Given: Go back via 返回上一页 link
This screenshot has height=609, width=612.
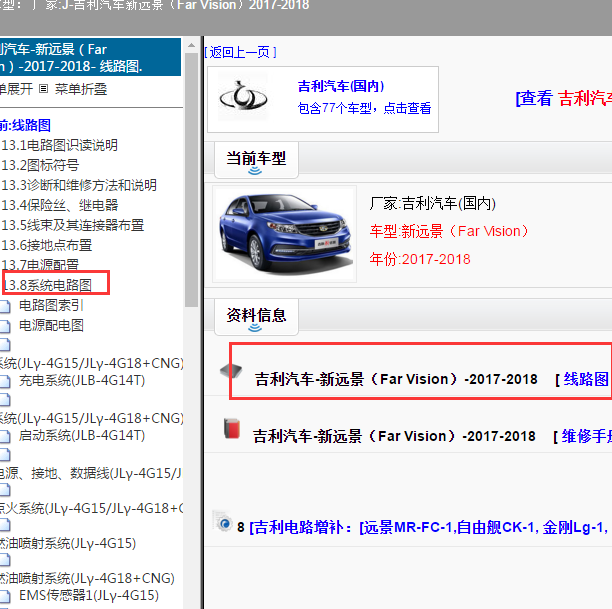Looking at the screenshot, I should (240, 52).
